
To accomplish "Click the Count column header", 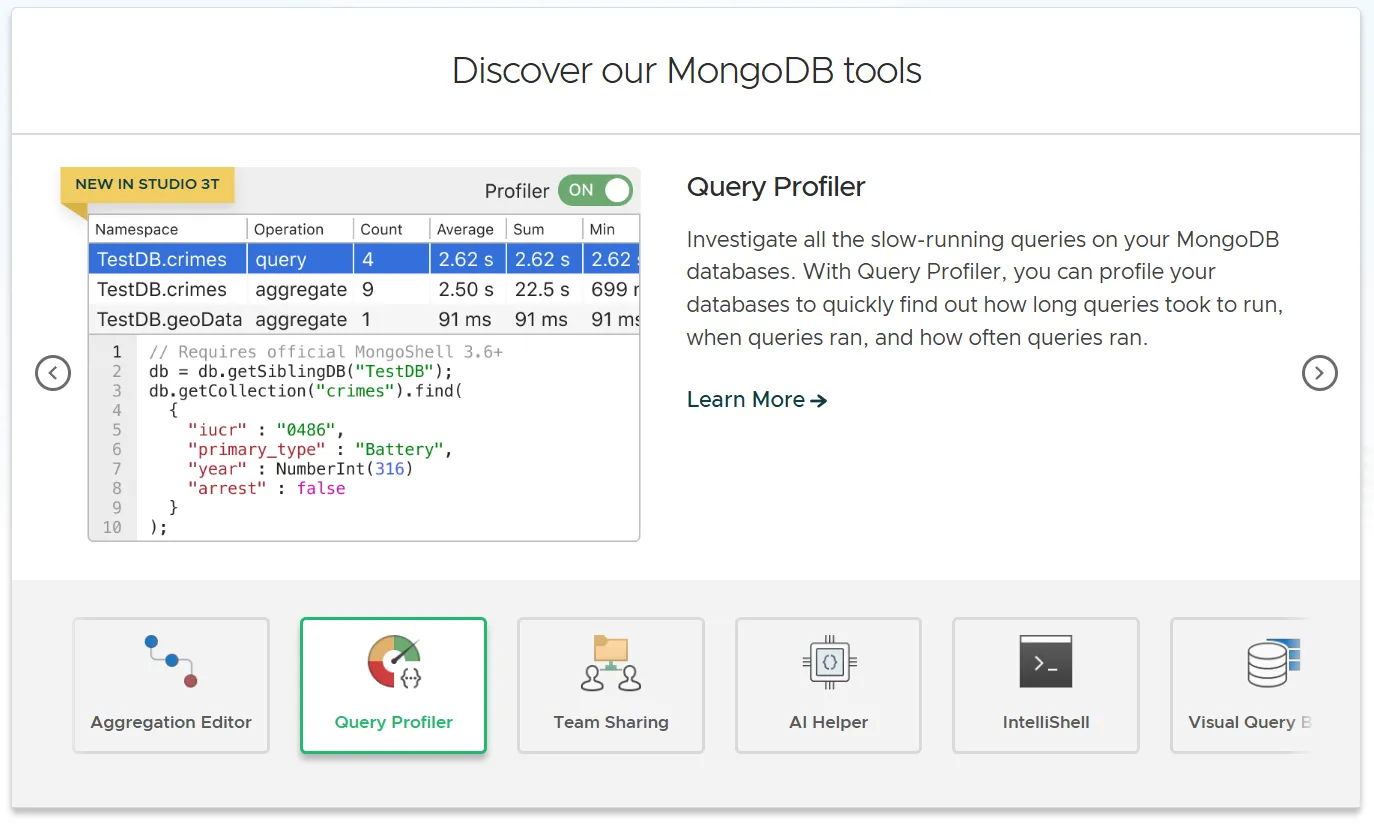I will point(391,229).
